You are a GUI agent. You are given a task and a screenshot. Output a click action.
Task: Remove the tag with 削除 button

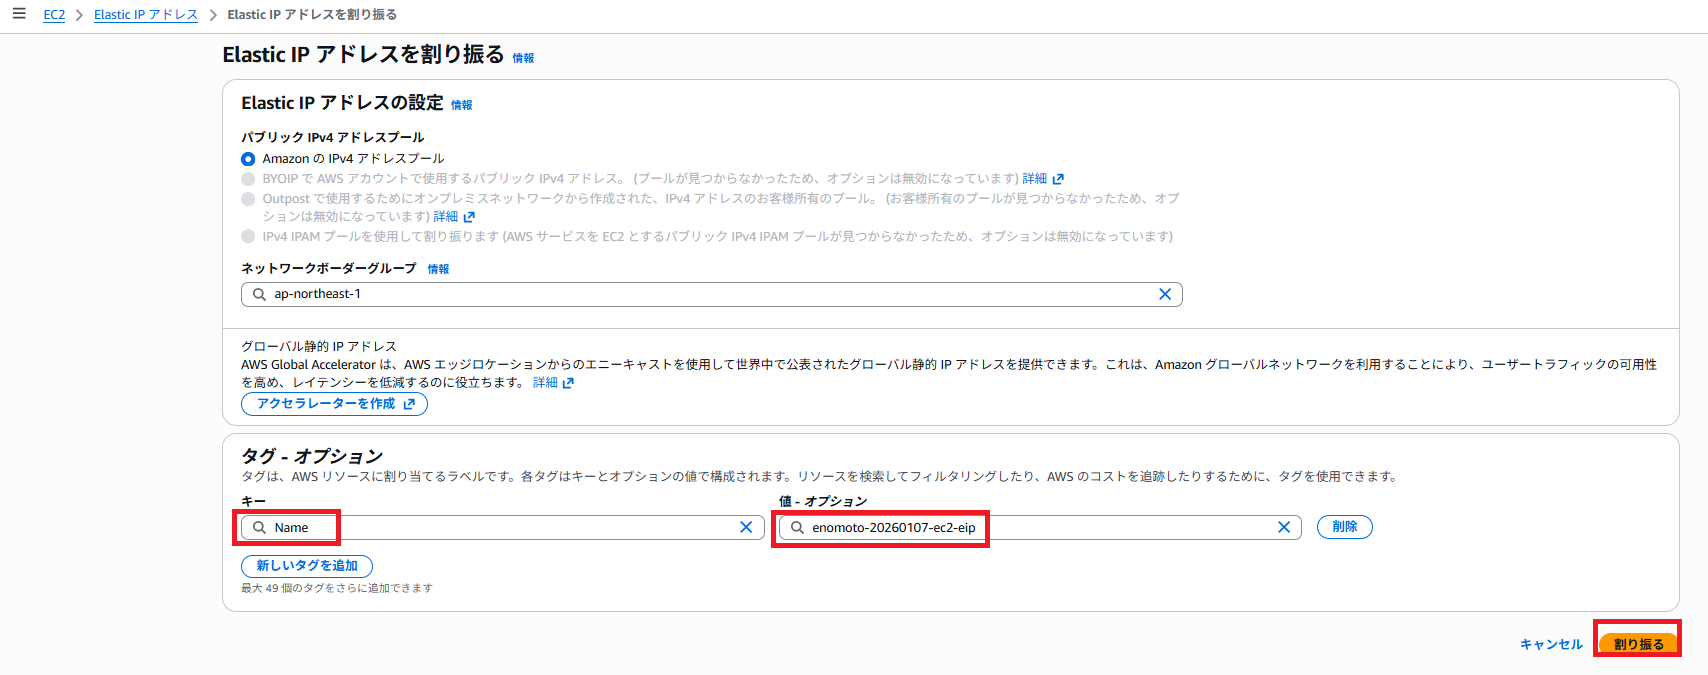[x=1344, y=527]
